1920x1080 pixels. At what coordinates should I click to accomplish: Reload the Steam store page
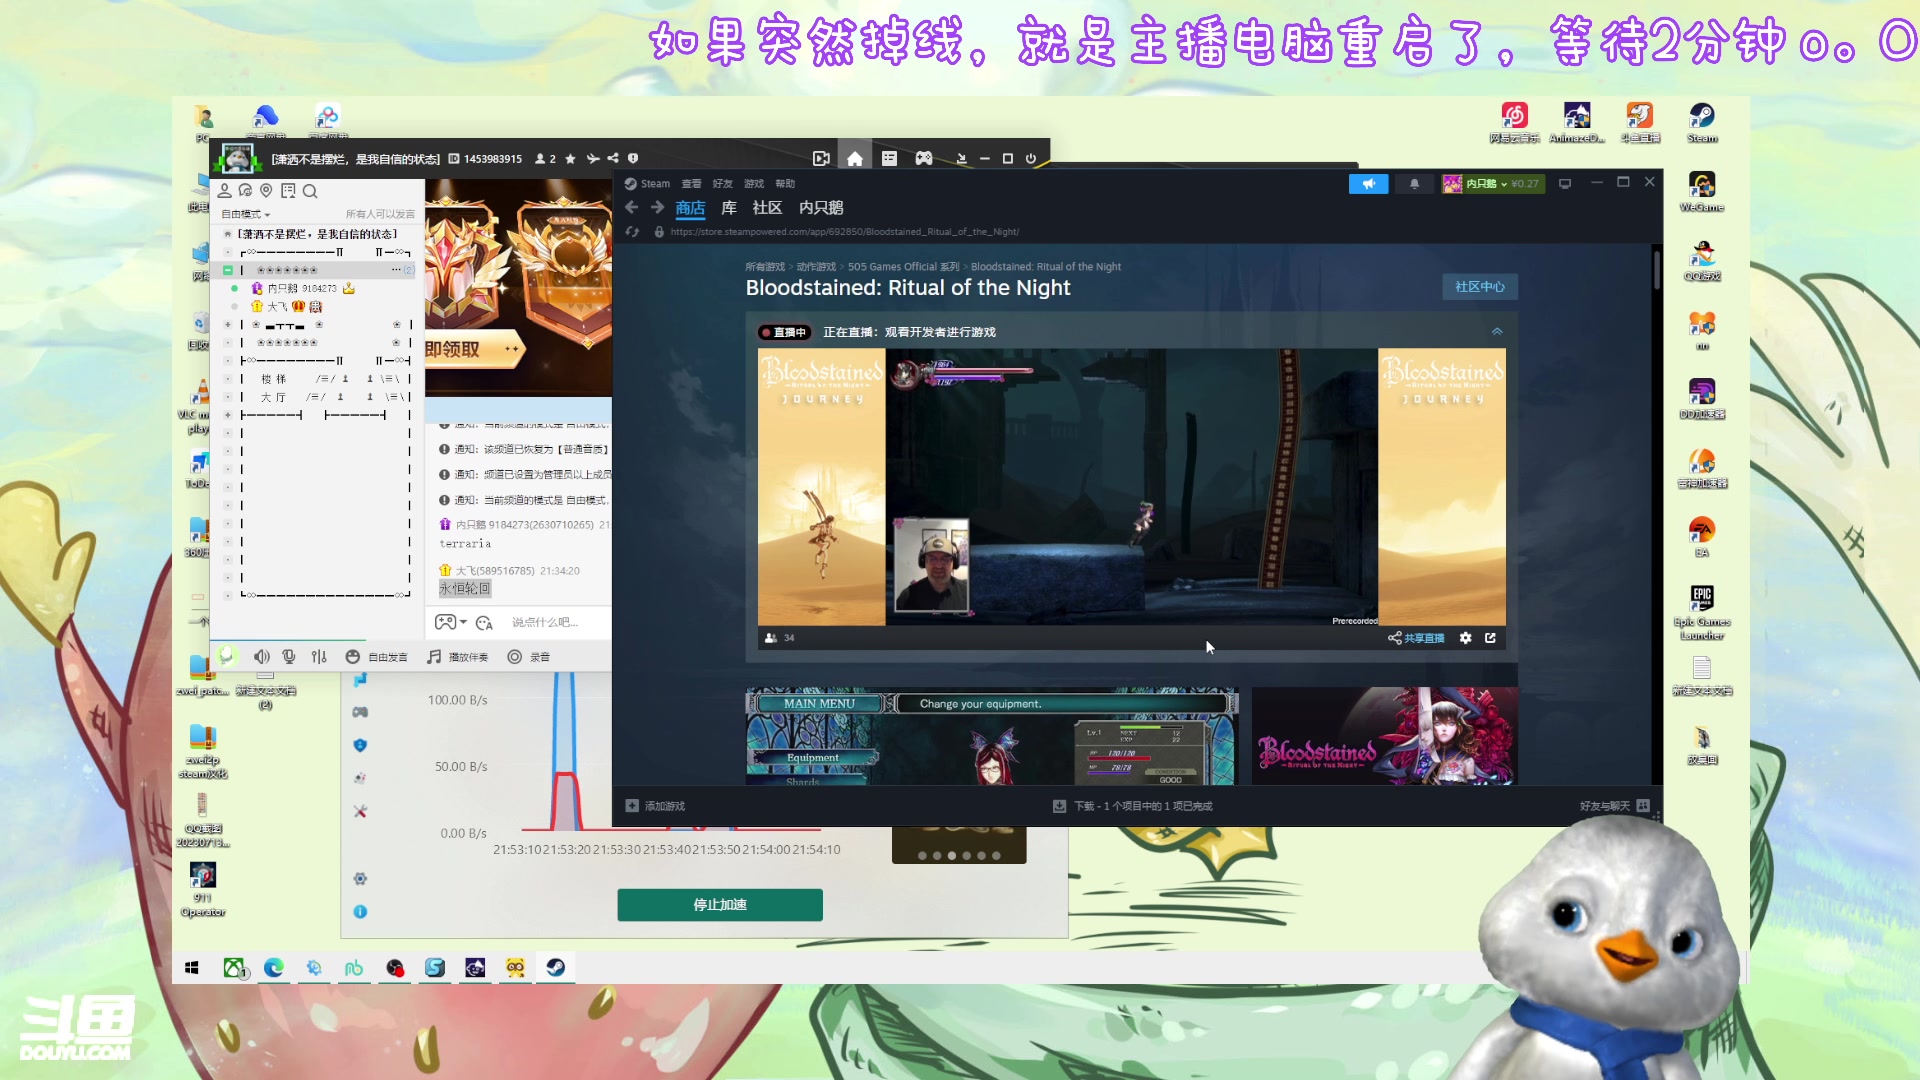point(632,231)
